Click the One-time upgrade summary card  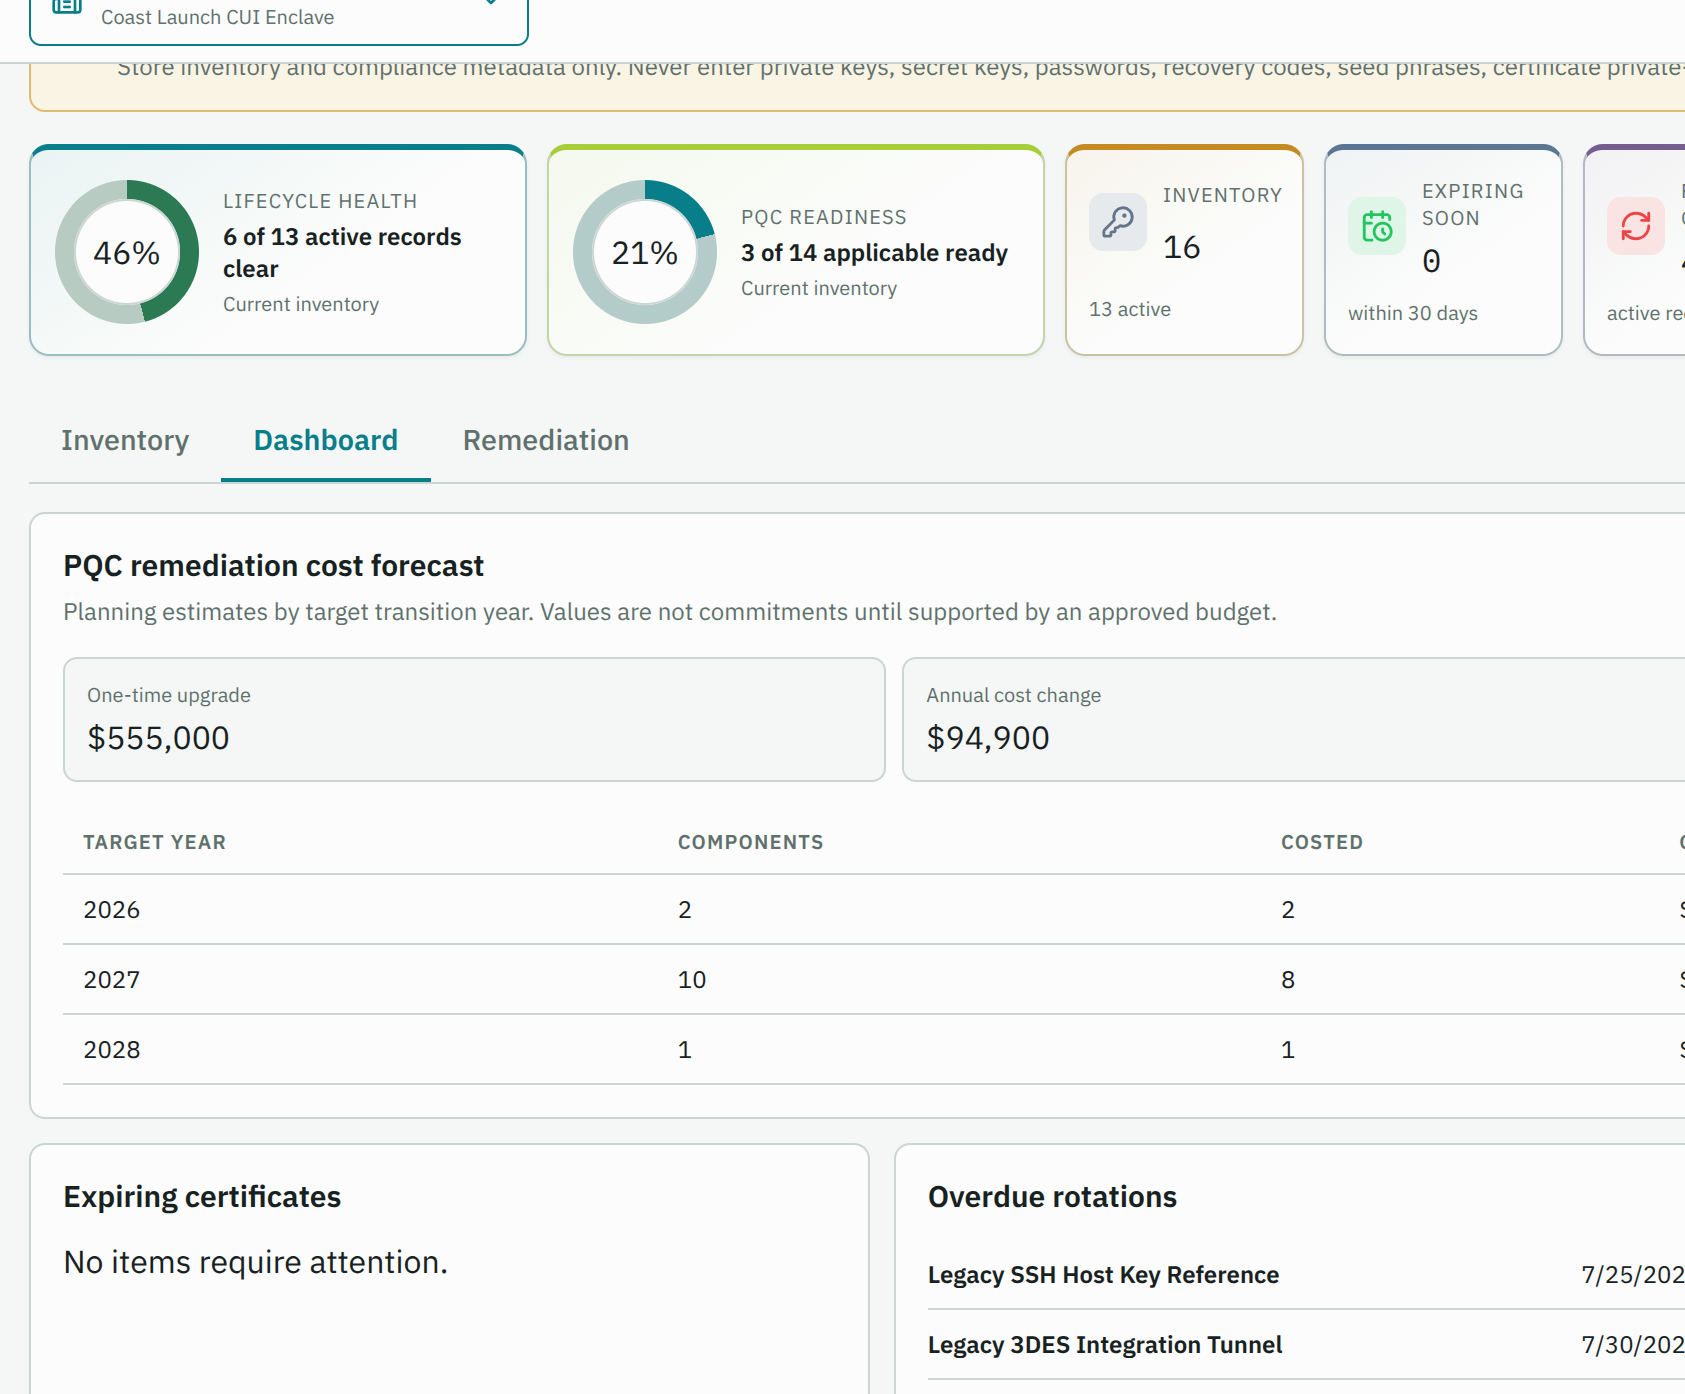(x=474, y=719)
